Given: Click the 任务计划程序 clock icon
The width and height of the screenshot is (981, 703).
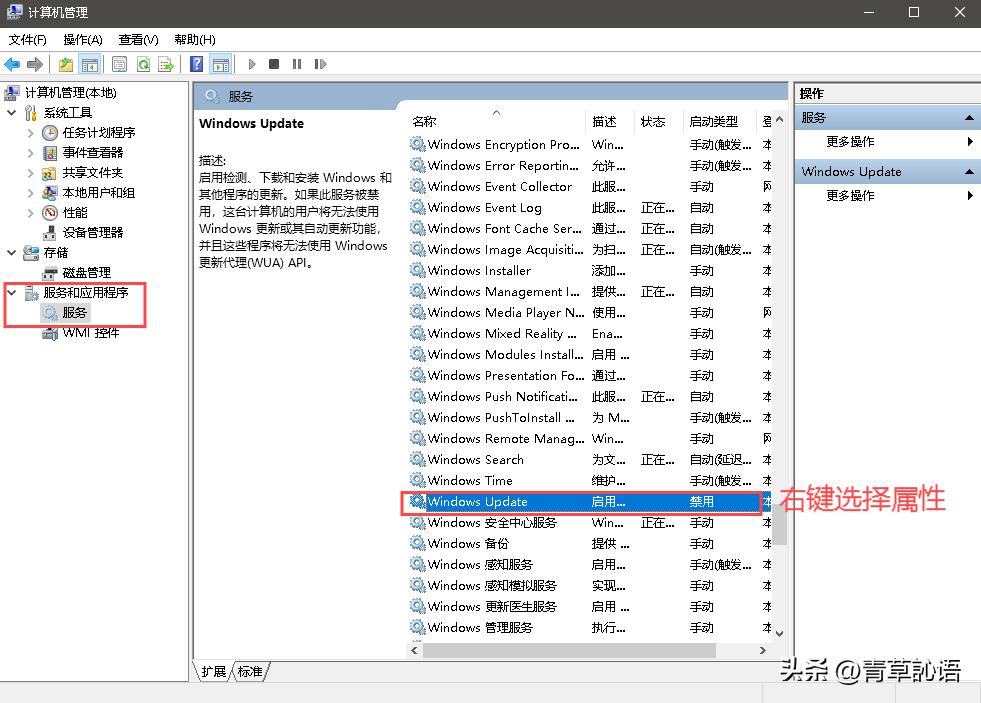Looking at the screenshot, I should [x=50, y=133].
